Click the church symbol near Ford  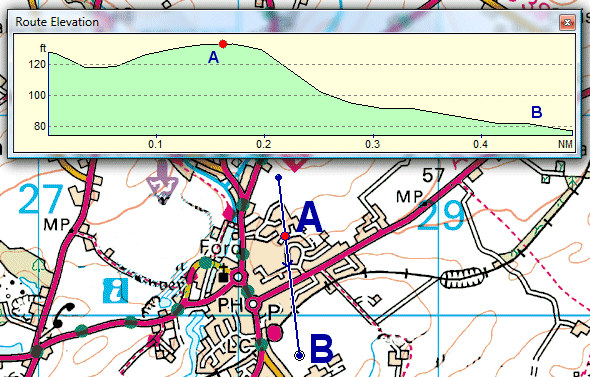(x=224, y=275)
